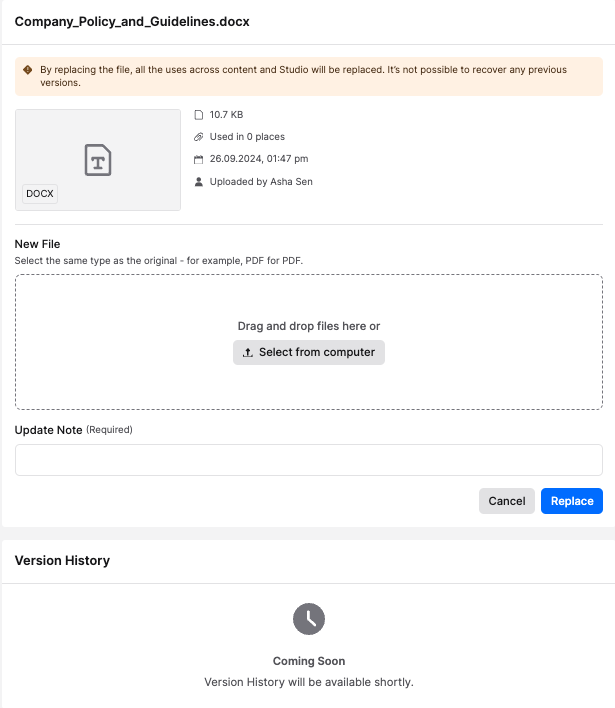615x708 pixels.
Task: Click the blue Replace button
Action: (572, 501)
